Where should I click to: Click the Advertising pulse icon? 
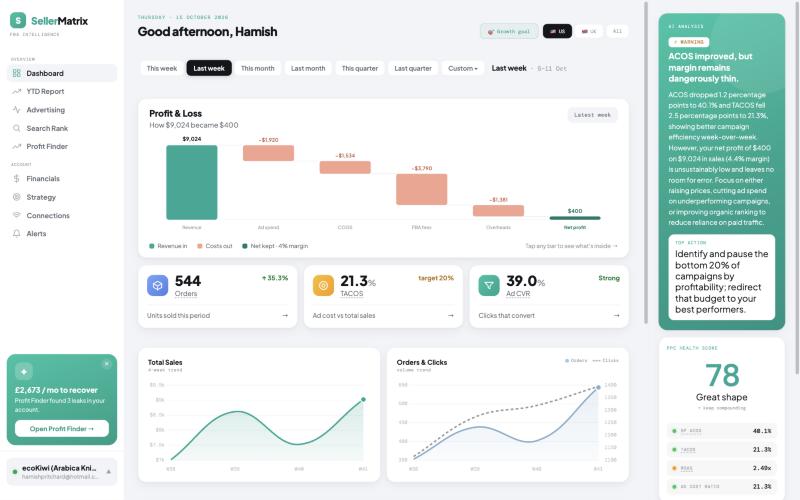(16, 110)
